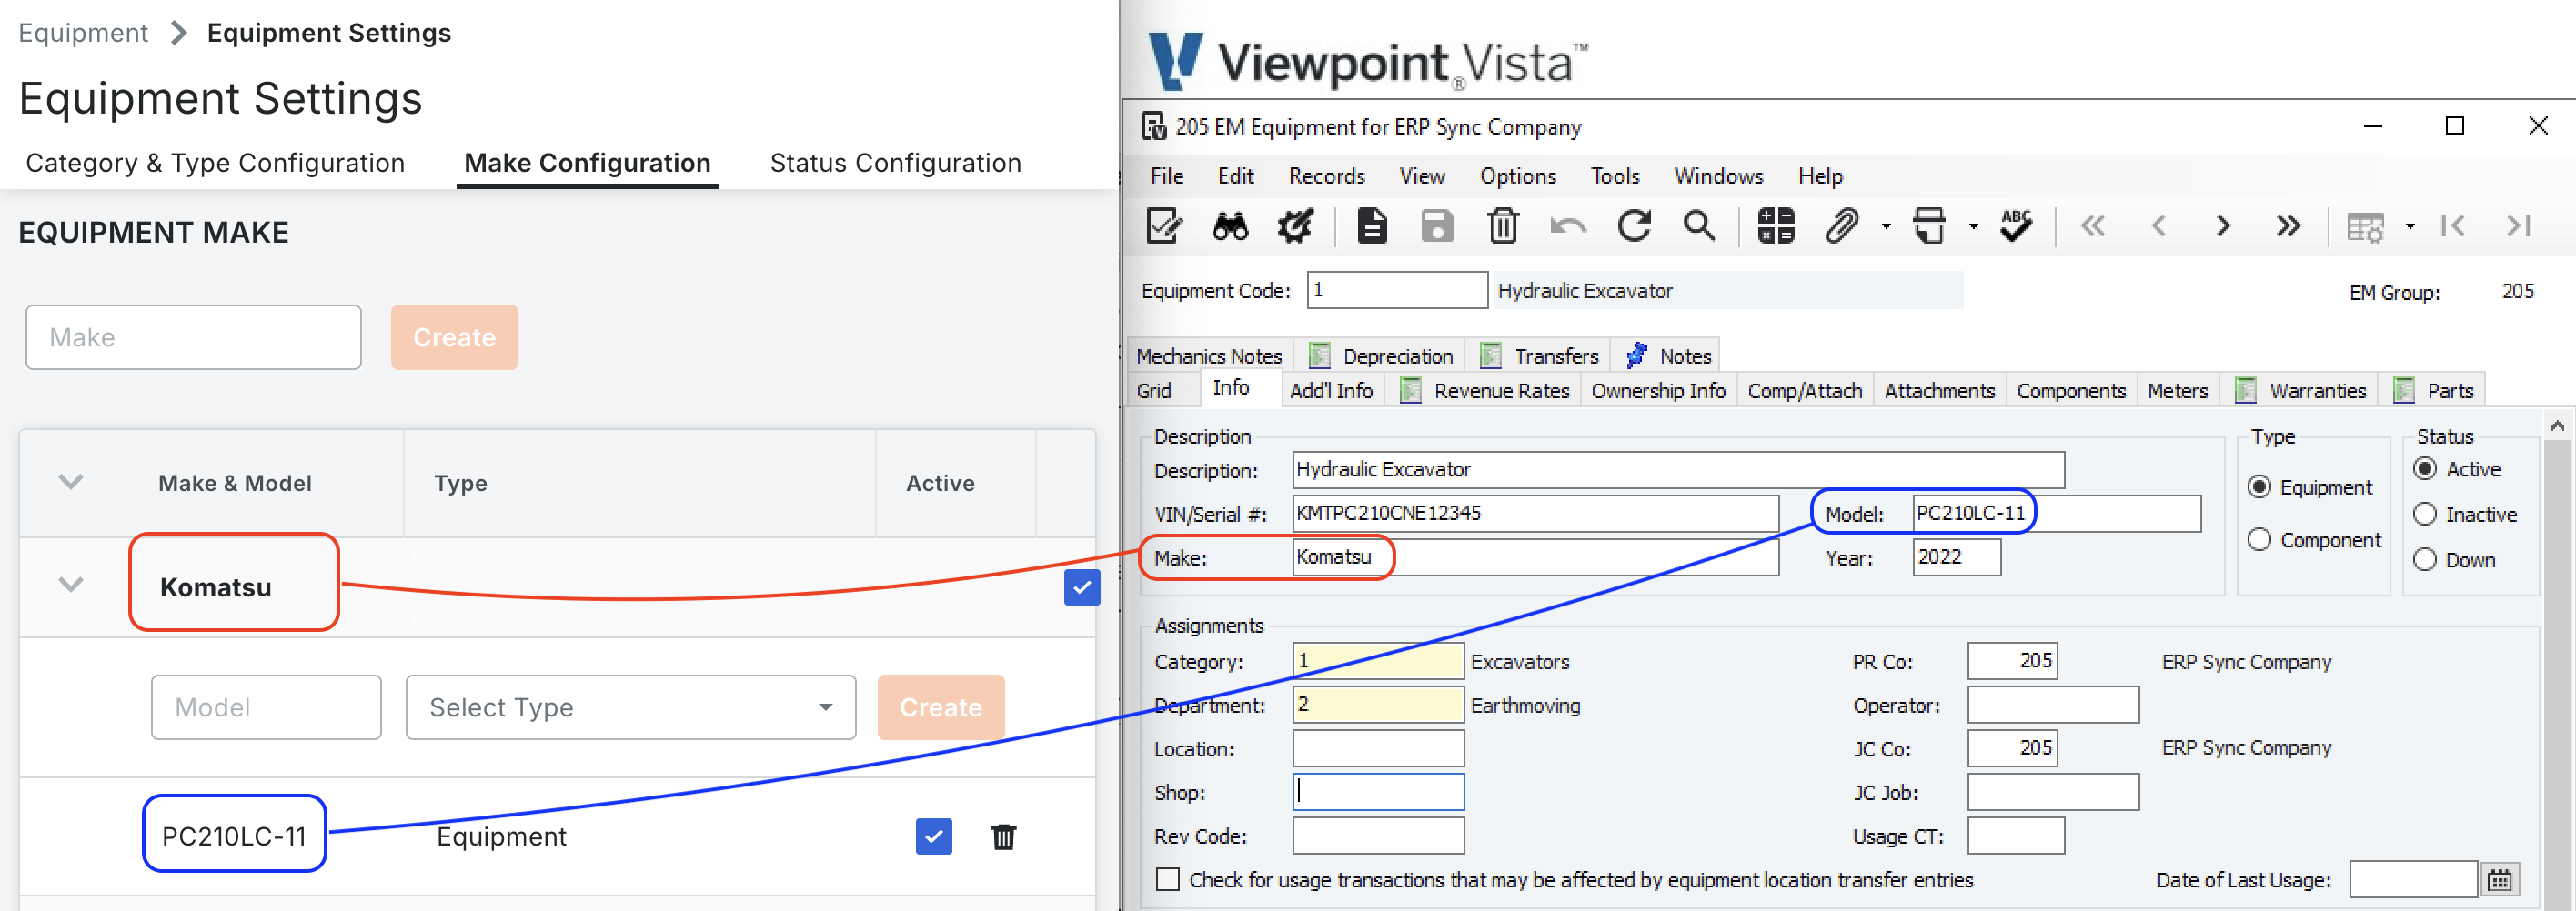Image resolution: width=2576 pixels, height=911 pixels.
Task: Click the Make input field
Action: click(193, 337)
